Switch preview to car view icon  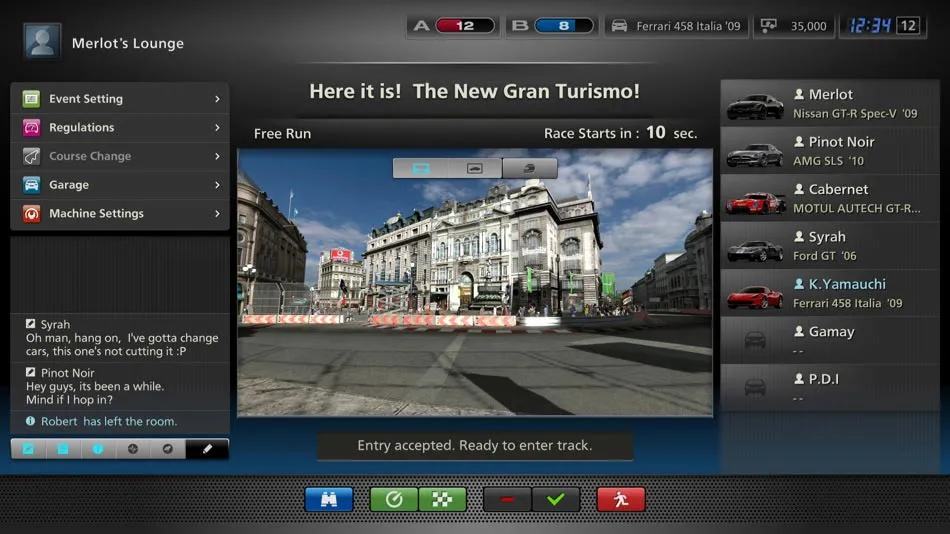(475, 168)
